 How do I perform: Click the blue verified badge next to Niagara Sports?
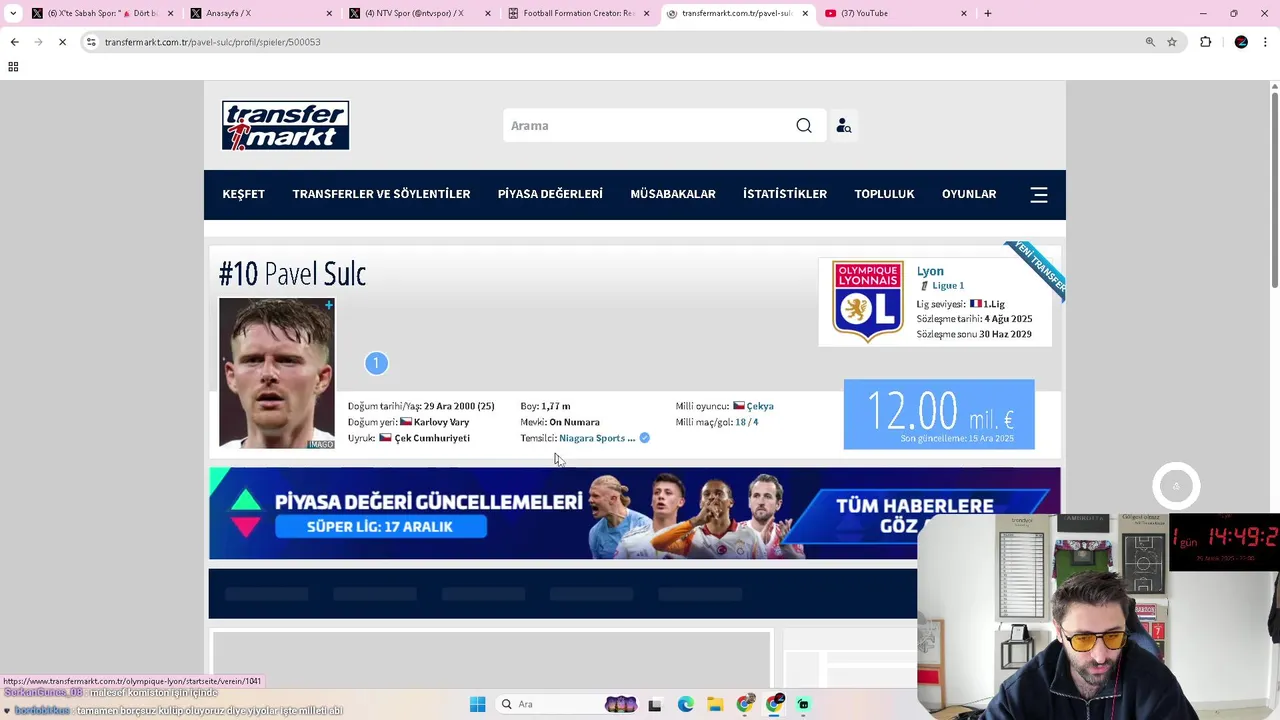[x=644, y=438]
